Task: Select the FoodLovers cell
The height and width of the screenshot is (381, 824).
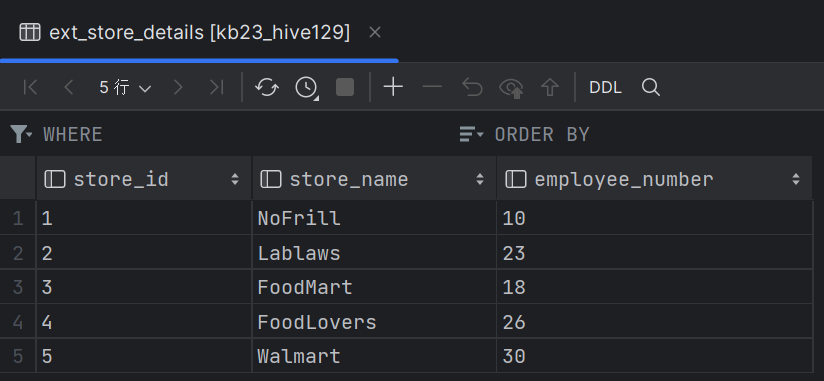Action: pyautogui.click(x=374, y=322)
